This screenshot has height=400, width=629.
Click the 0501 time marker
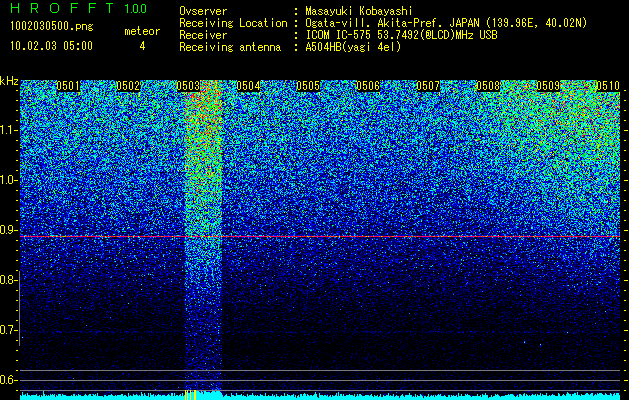(x=68, y=86)
